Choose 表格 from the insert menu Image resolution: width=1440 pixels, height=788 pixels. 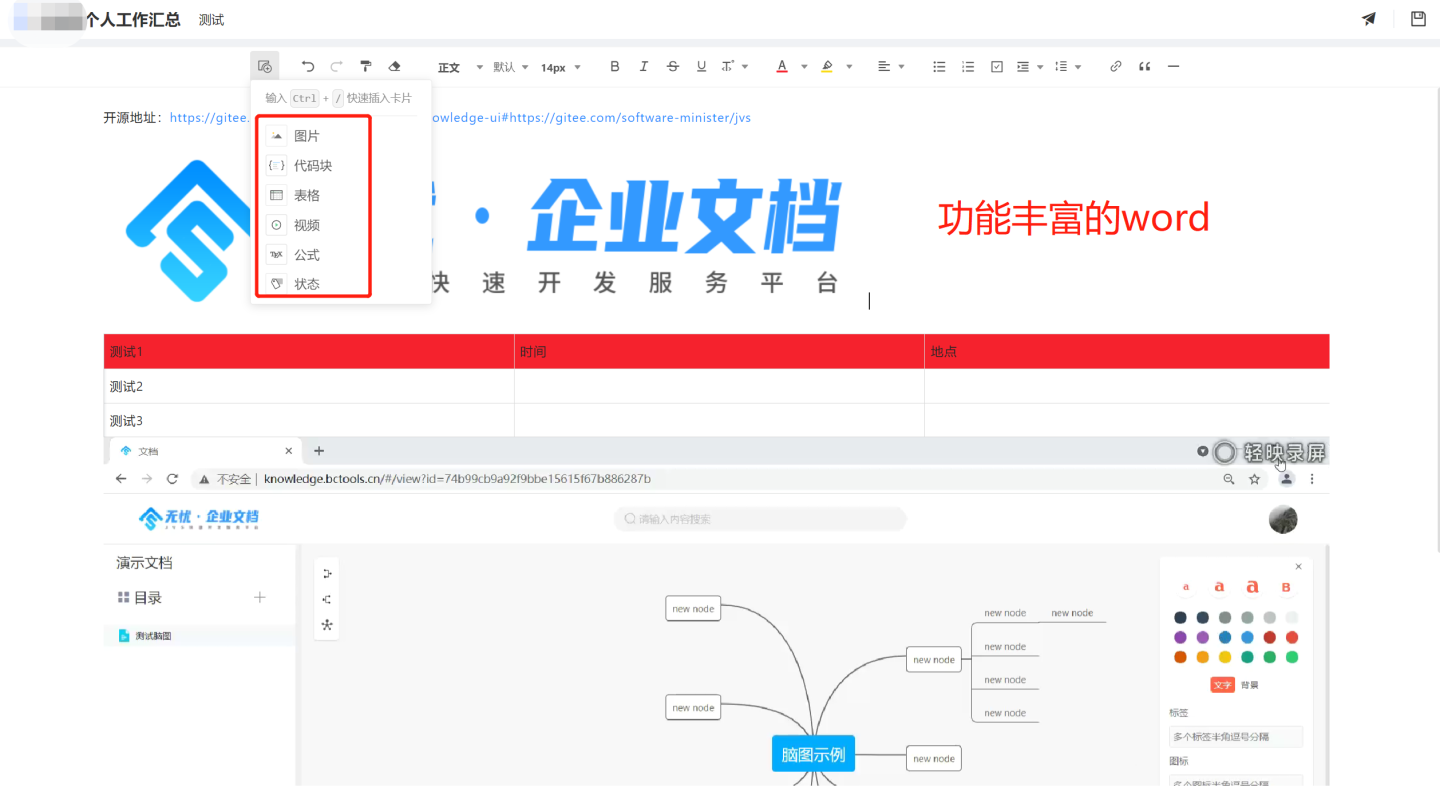pos(341,195)
